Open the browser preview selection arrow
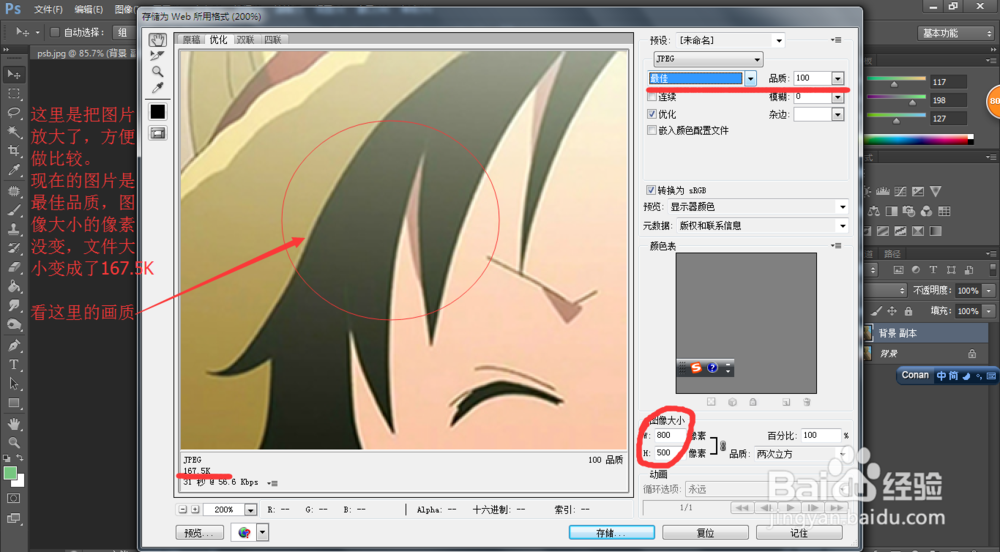 point(262,533)
